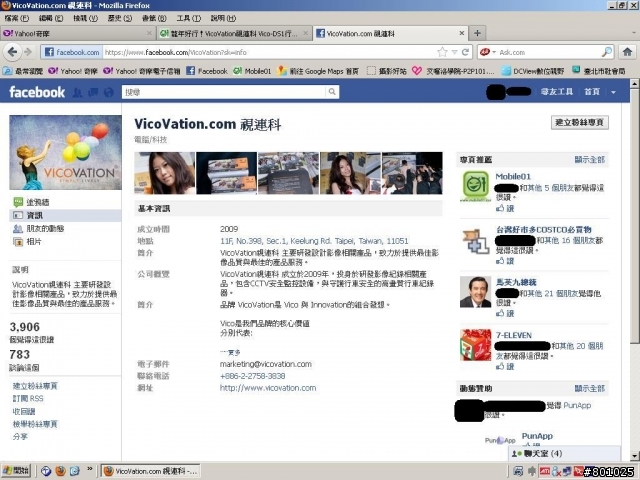Switch to the Vico-DS1 Mobile01 tab

234,33
